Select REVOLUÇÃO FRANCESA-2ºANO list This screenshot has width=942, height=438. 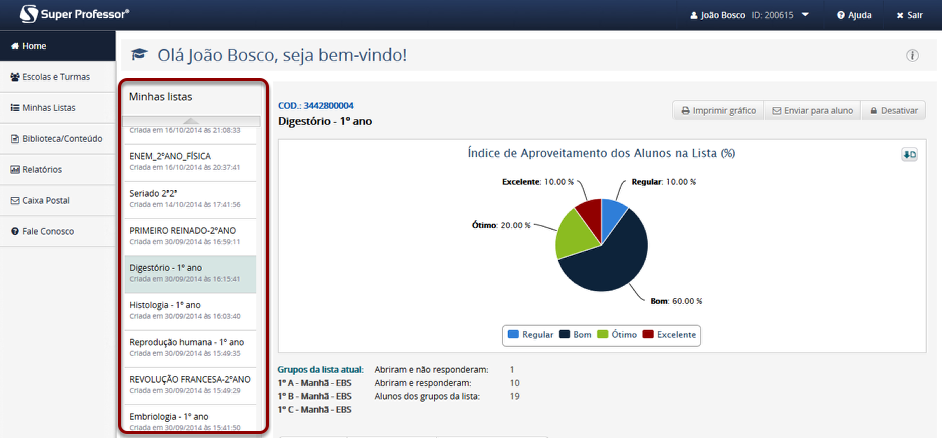tap(190, 386)
